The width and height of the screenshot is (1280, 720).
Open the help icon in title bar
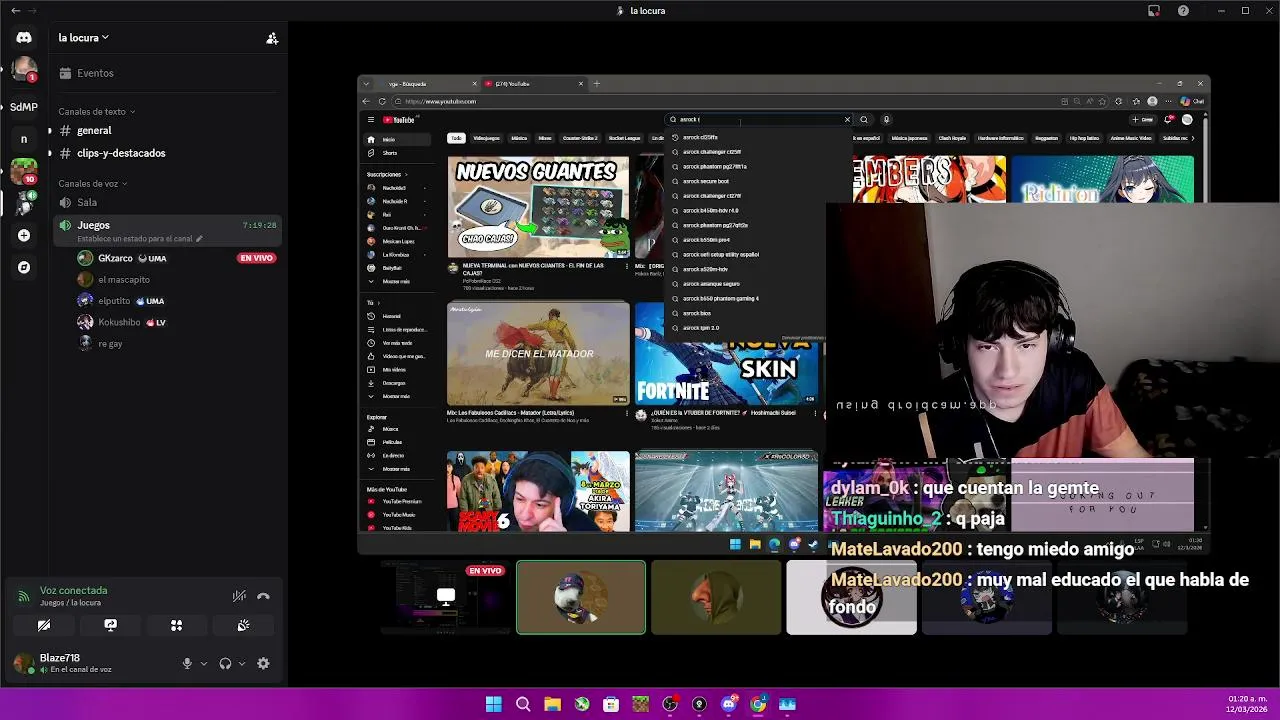(1184, 10)
